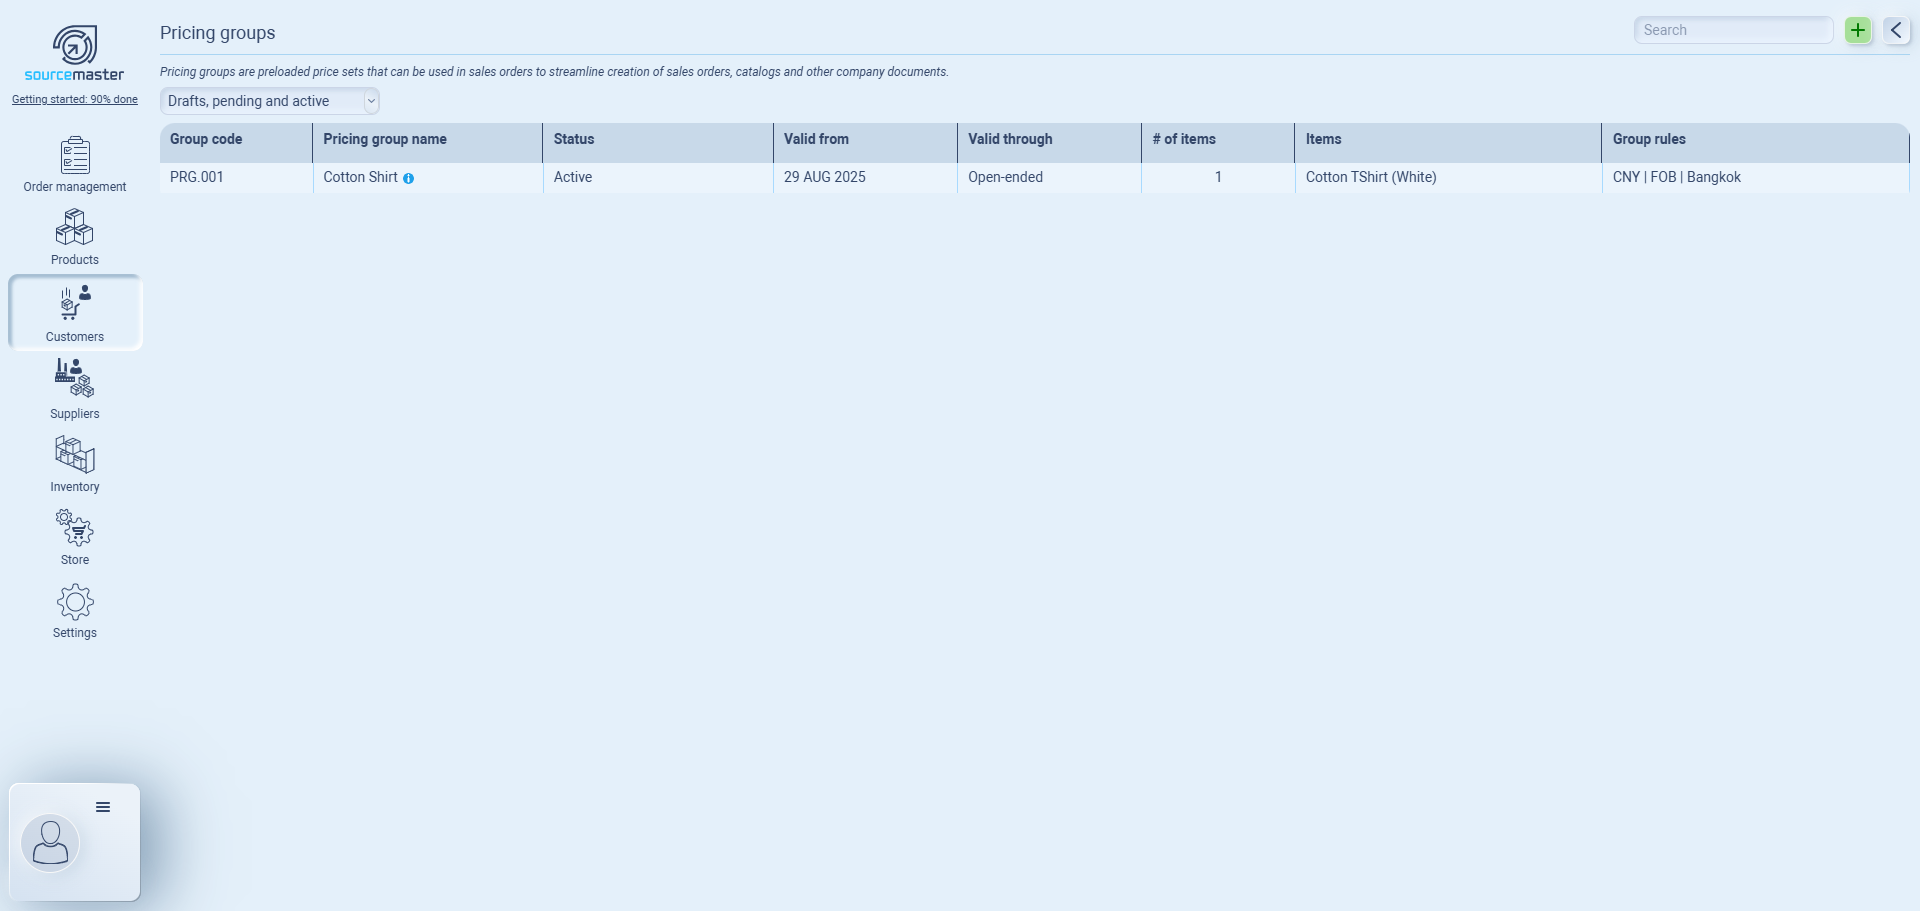1920x911 pixels.
Task: Open the Suppliers section
Action: point(75,390)
